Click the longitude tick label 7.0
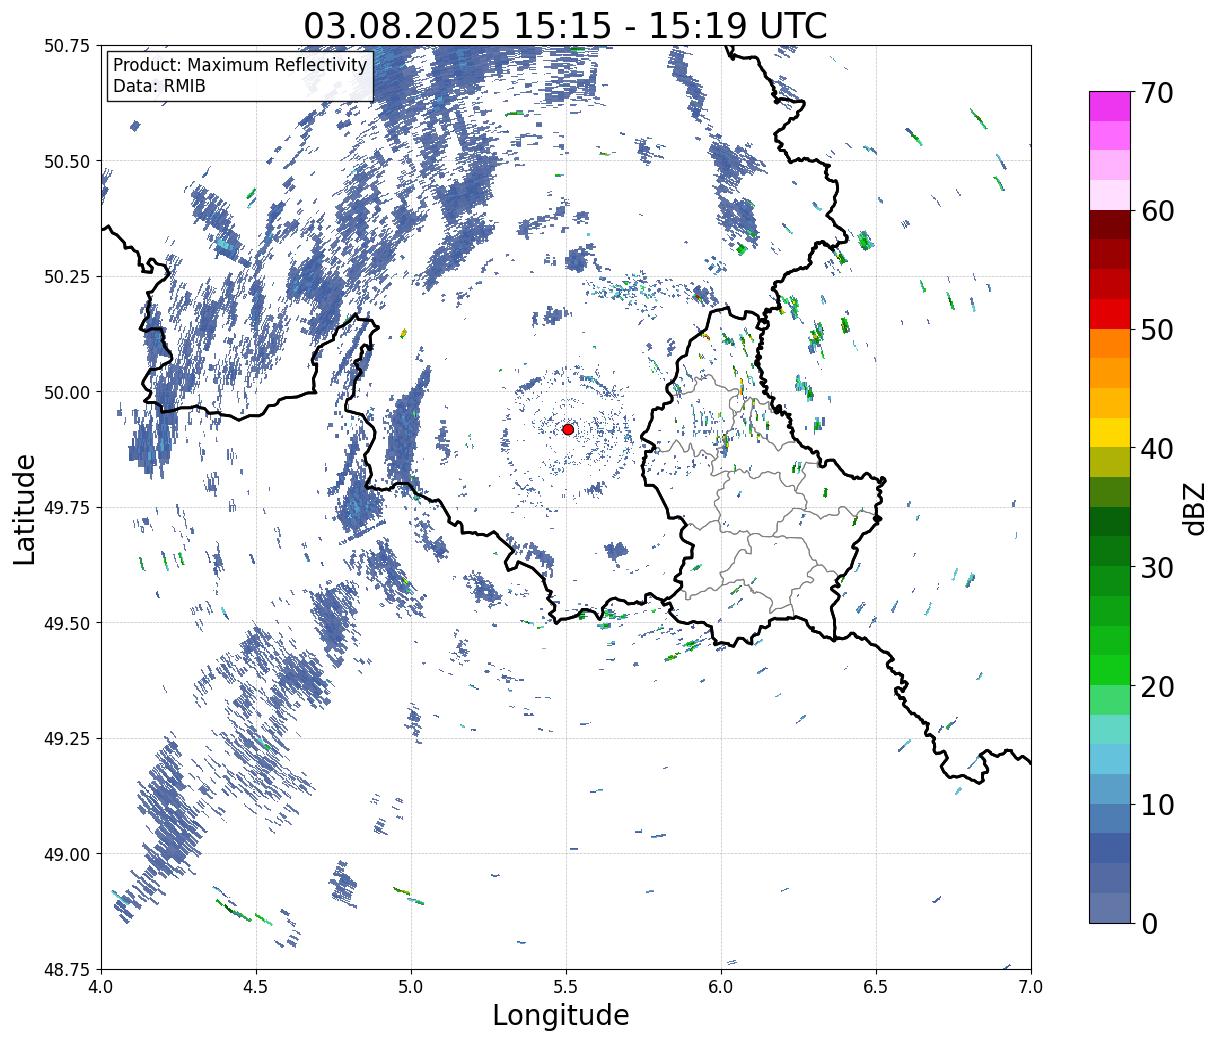 1031,987
